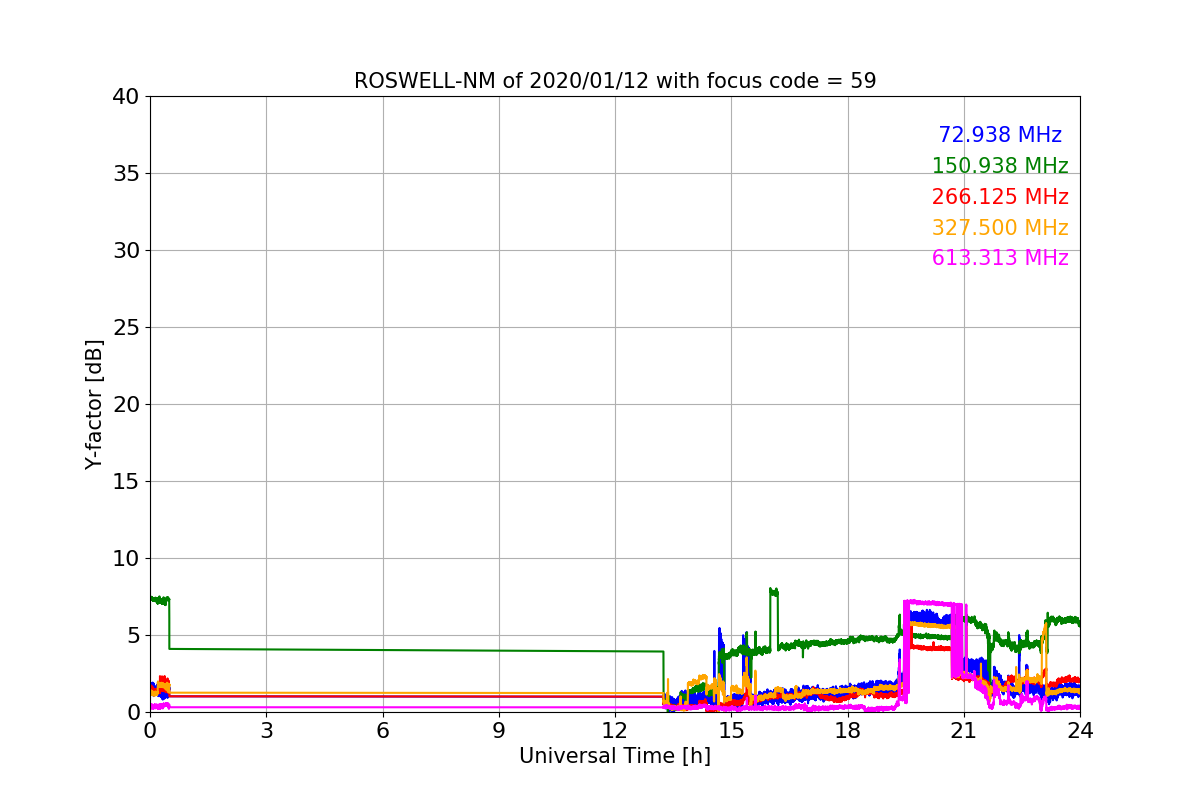Click x-axis tick label 3
This screenshot has height=800, width=1200.
(266, 730)
